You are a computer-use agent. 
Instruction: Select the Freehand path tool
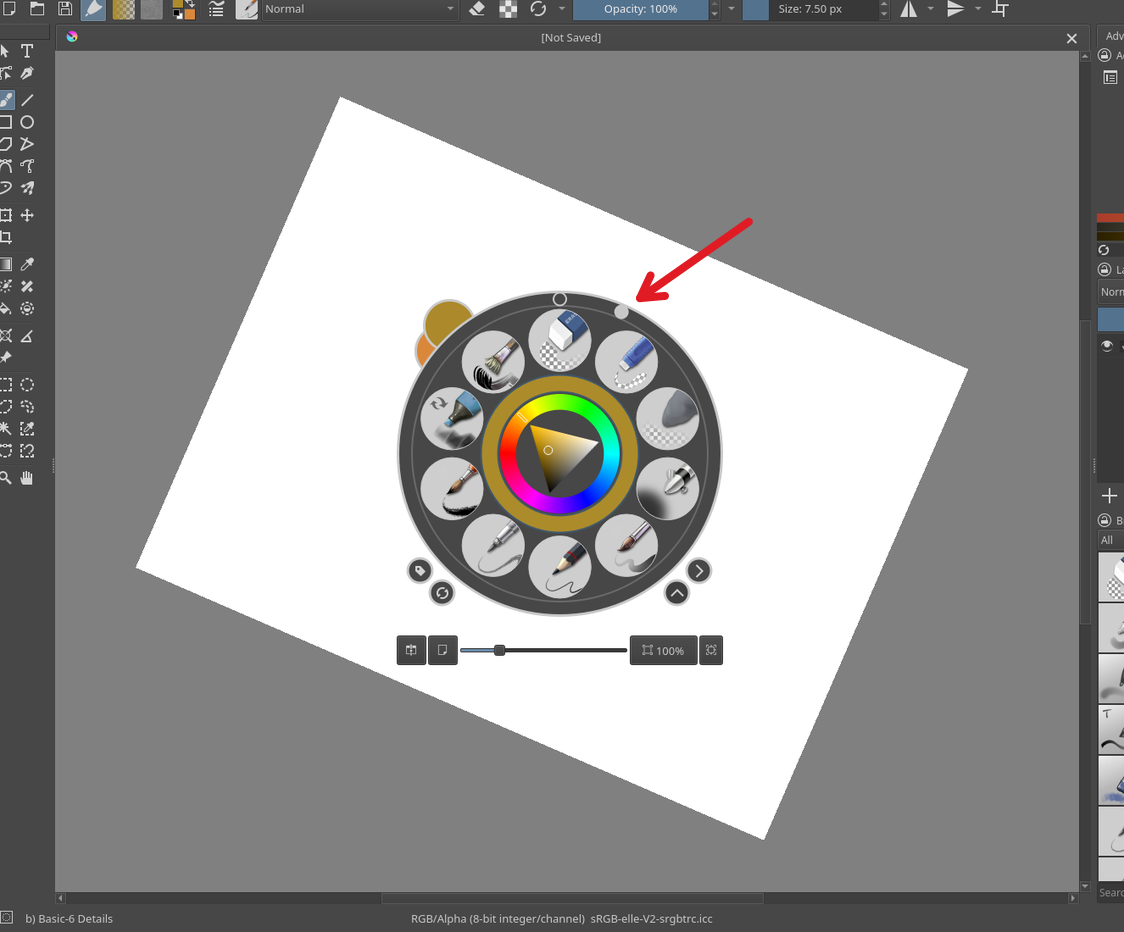point(27,166)
